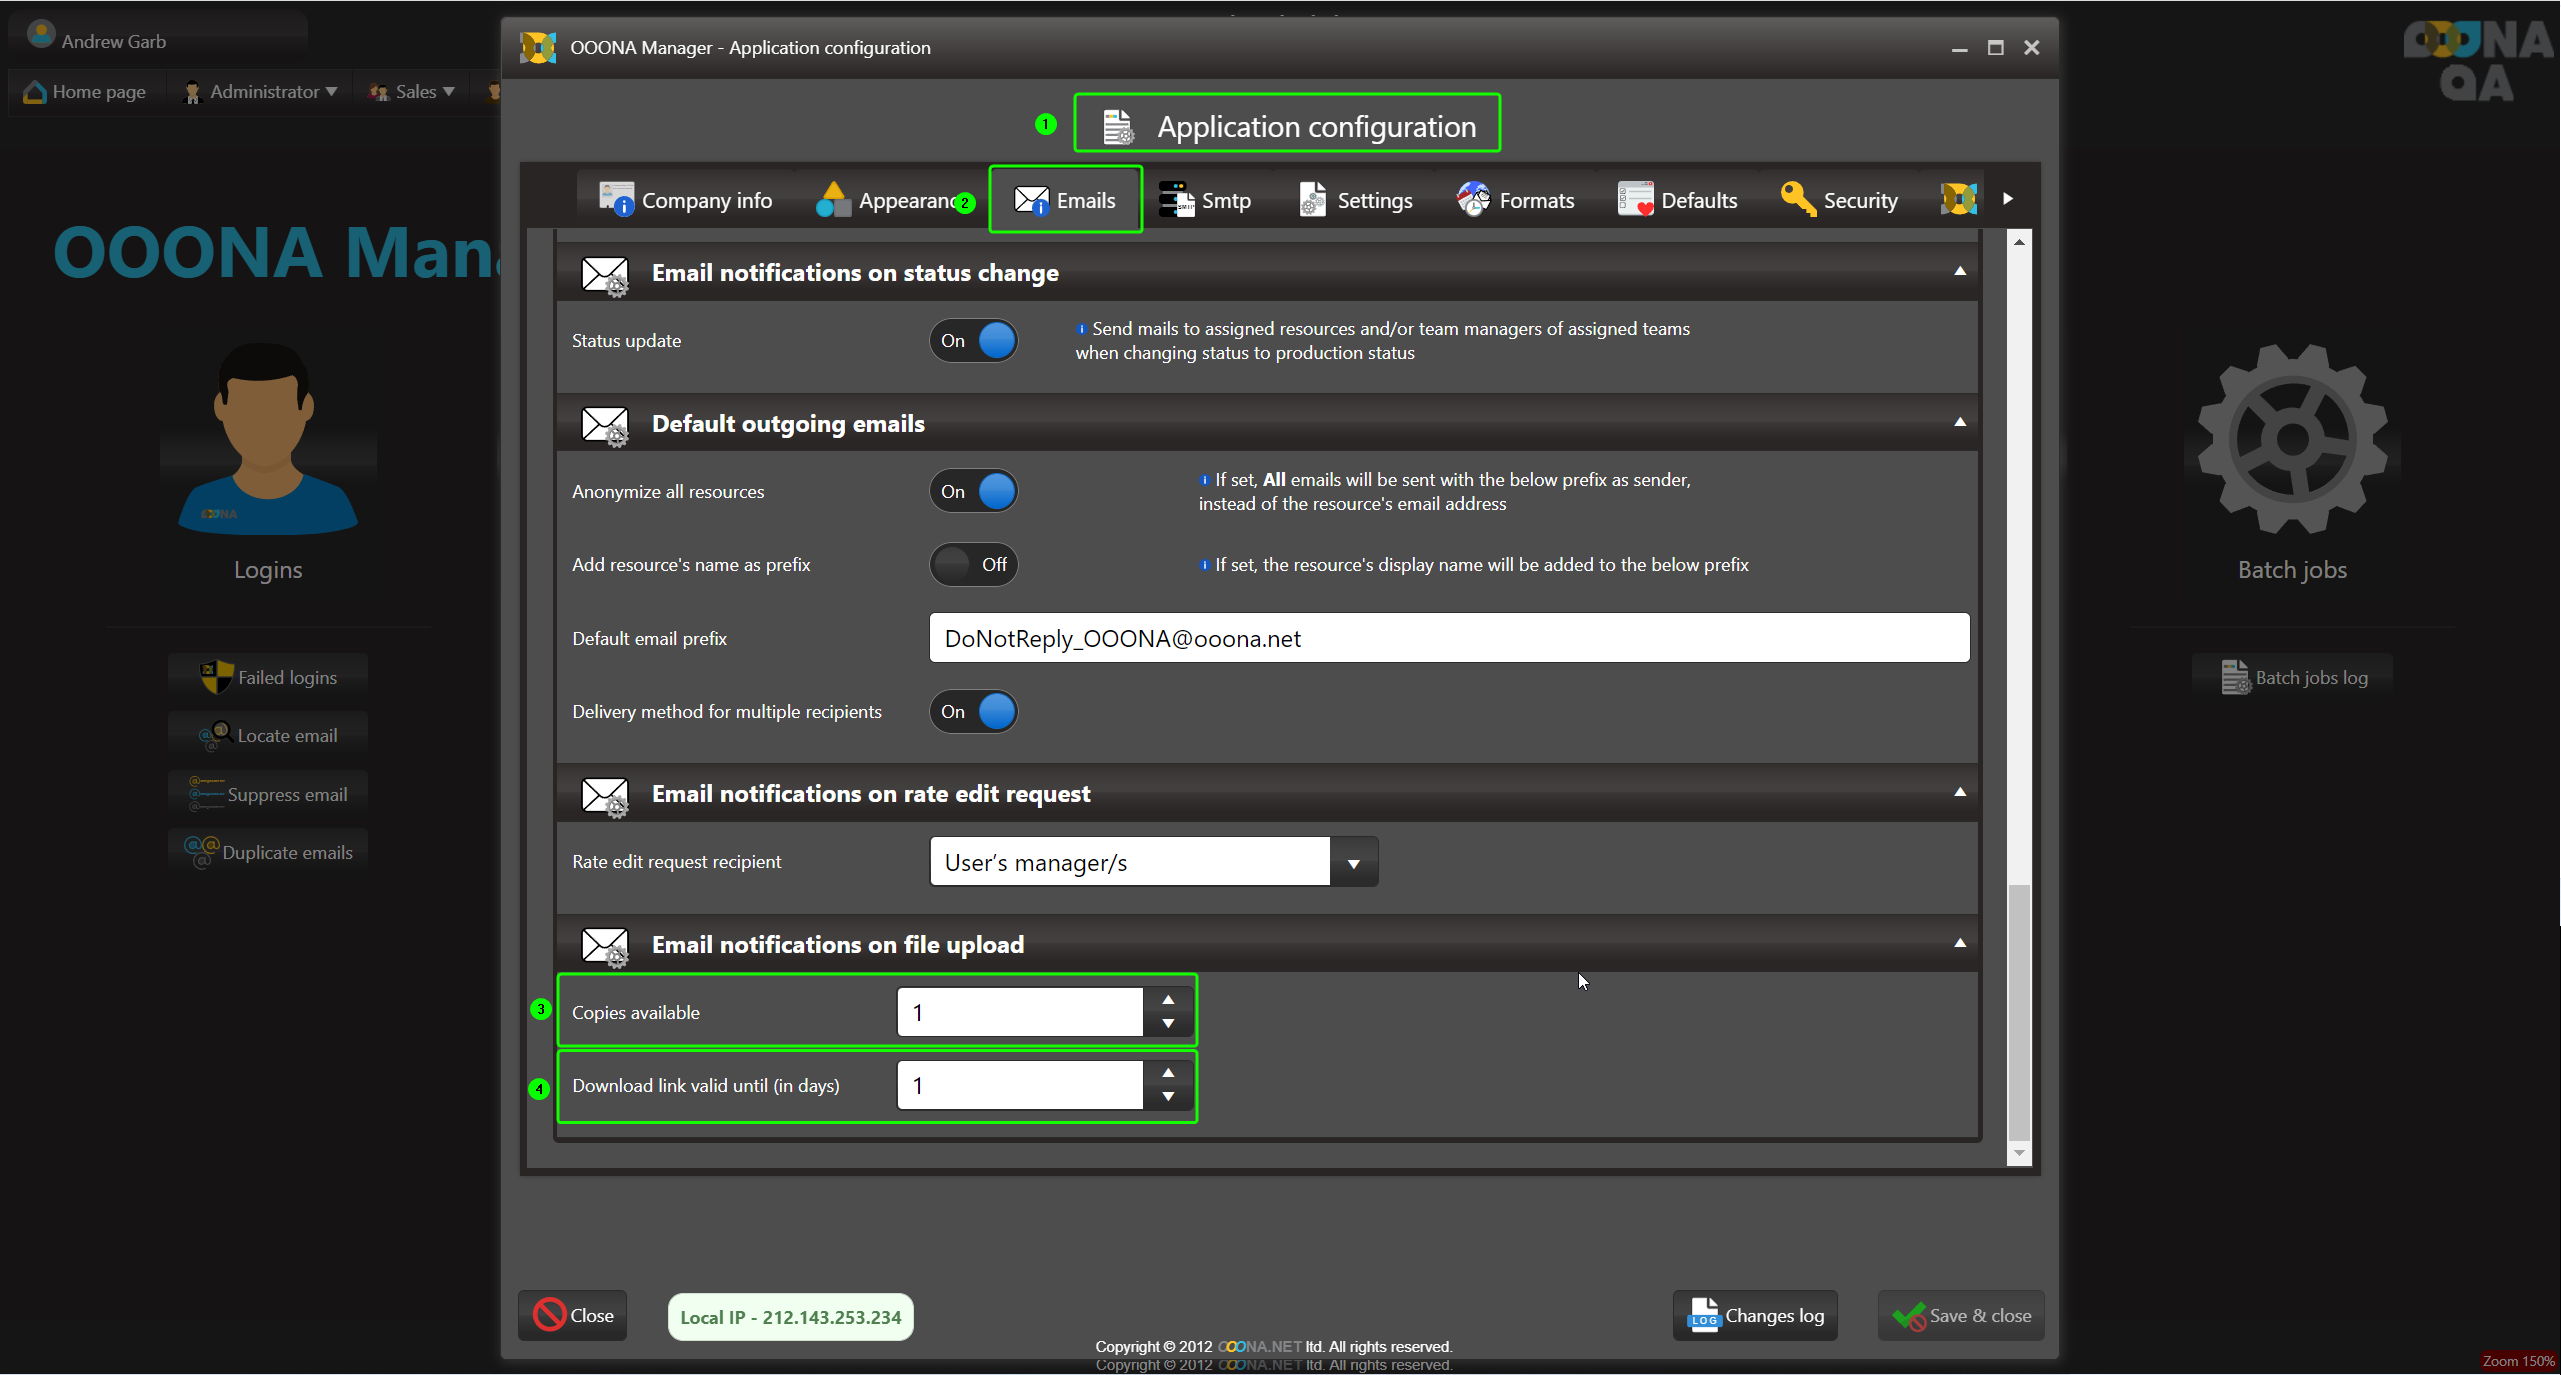The image size is (2561, 1375).
Task: Increase Copies available with up arrow
Action: pos(1167,1000)
